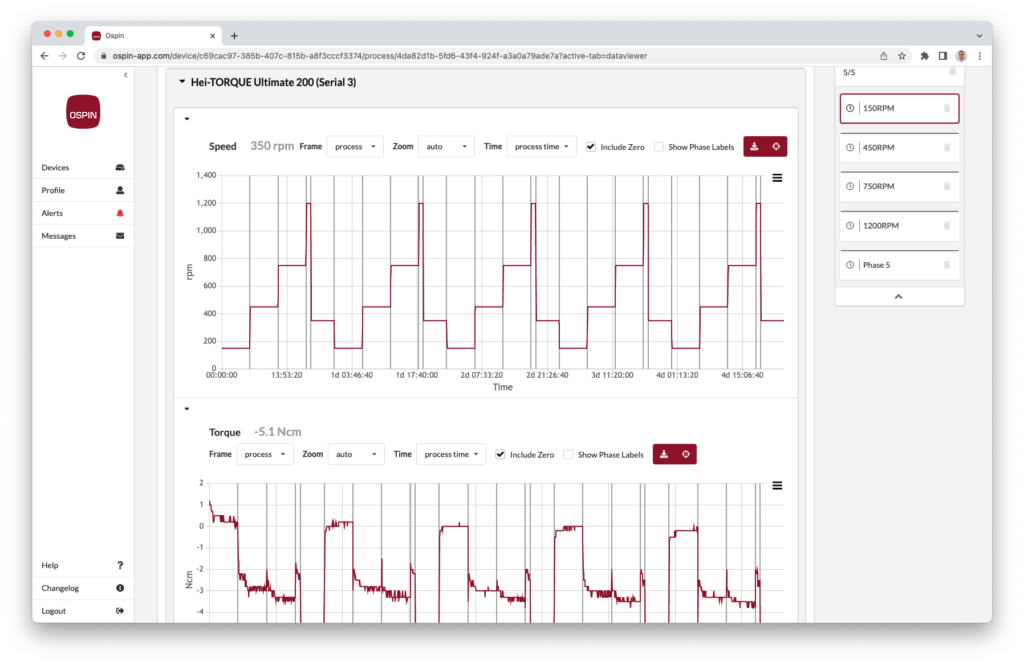Image resolution: width=1024 pixels, height=665 pixels.
Task: Open Profile in the sidebar
Action: (x=82, y=190)
